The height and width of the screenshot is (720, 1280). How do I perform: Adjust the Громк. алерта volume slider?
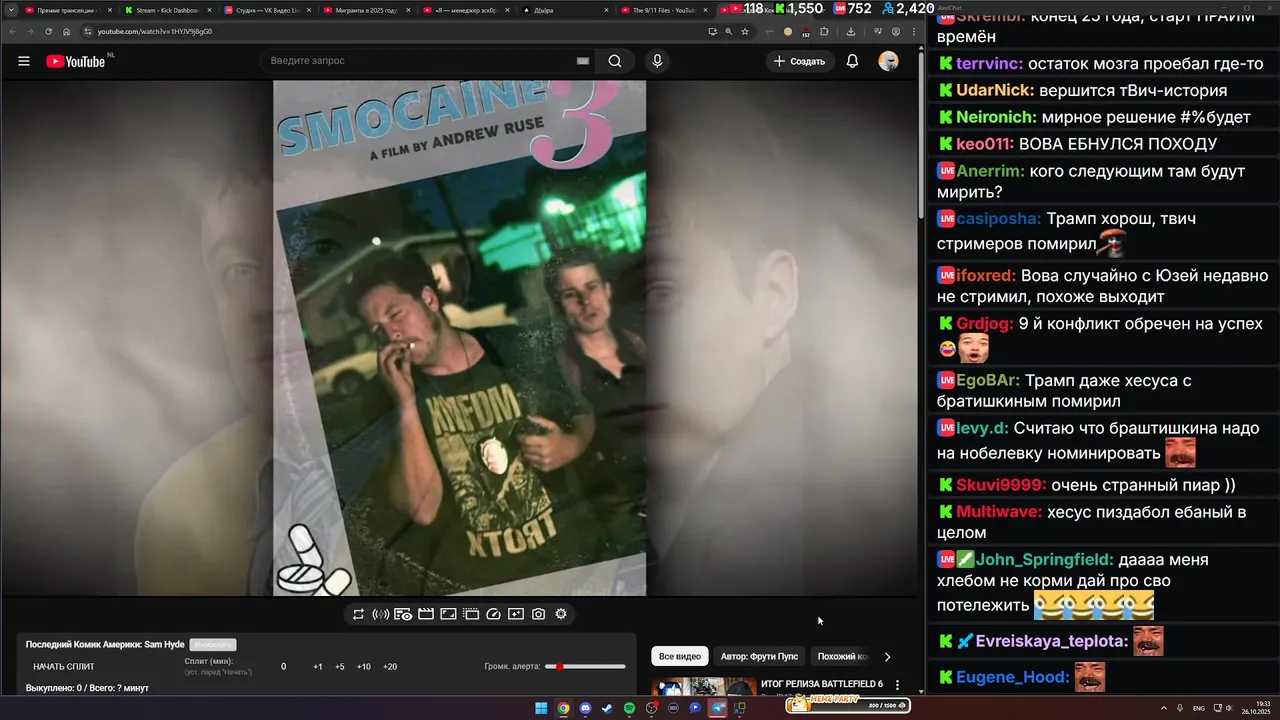(x=585, y=666)
